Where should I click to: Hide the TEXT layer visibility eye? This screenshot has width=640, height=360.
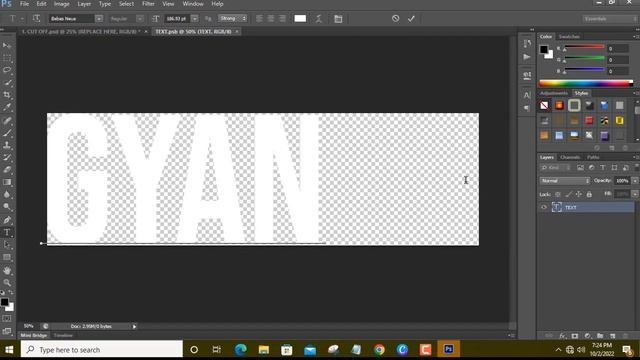[544, 207]
